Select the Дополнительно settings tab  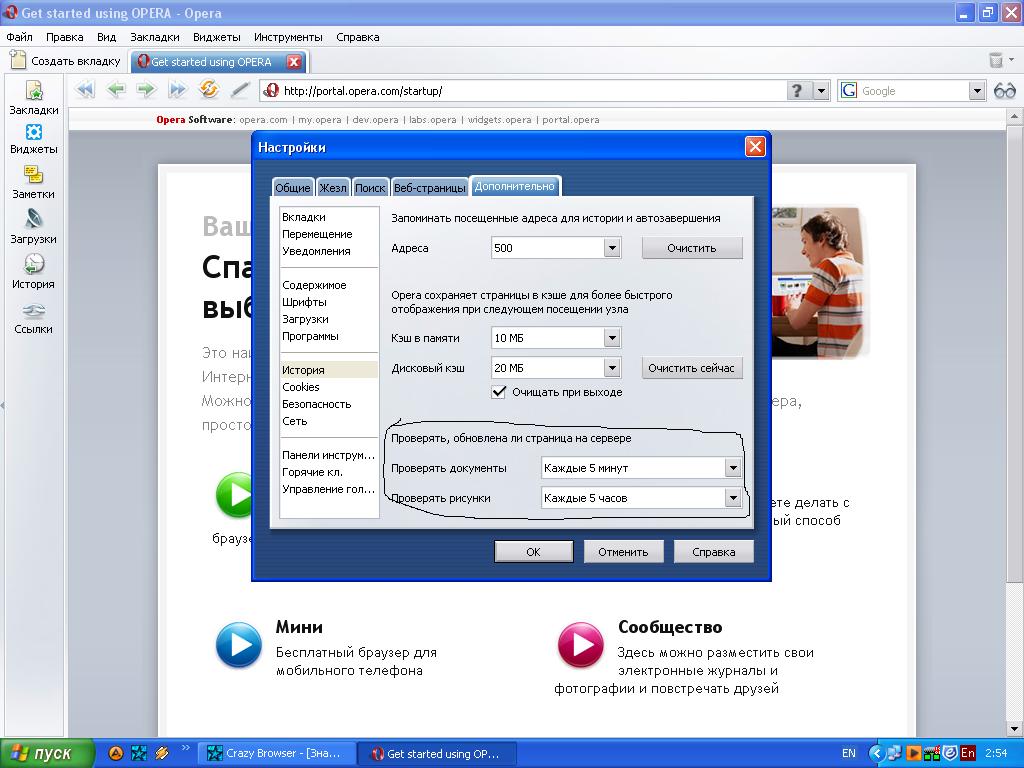pos(515,186)
